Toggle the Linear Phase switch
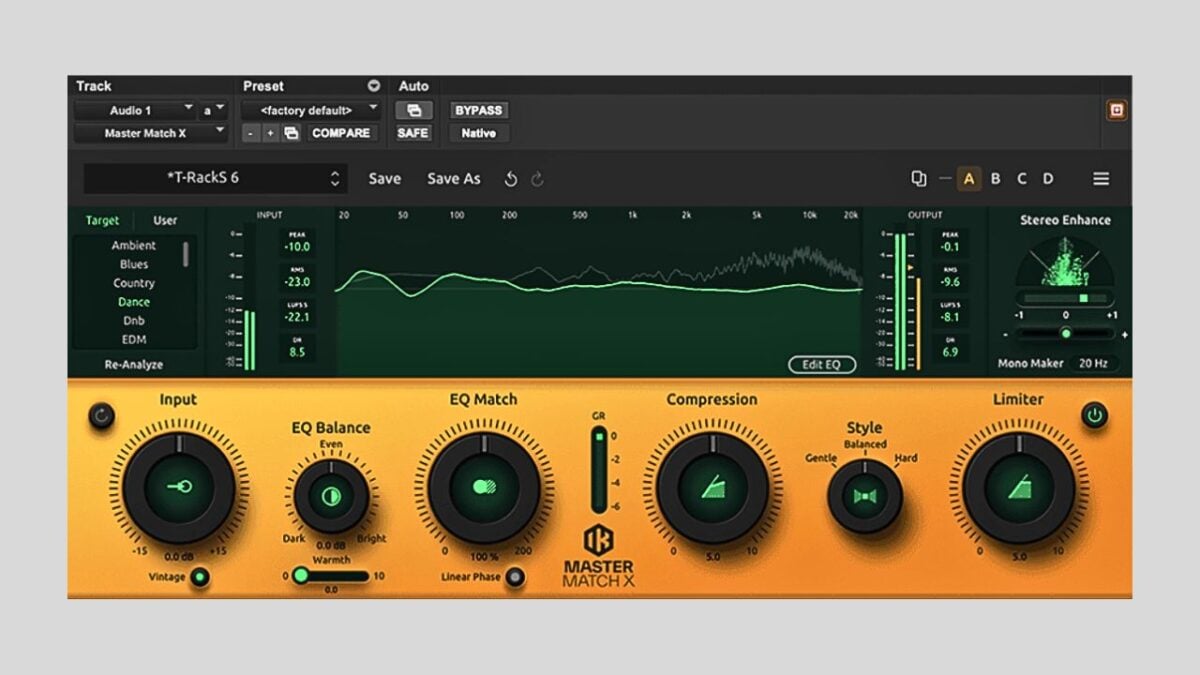Viewport: 1200px width, 675px height. [515, 577]
